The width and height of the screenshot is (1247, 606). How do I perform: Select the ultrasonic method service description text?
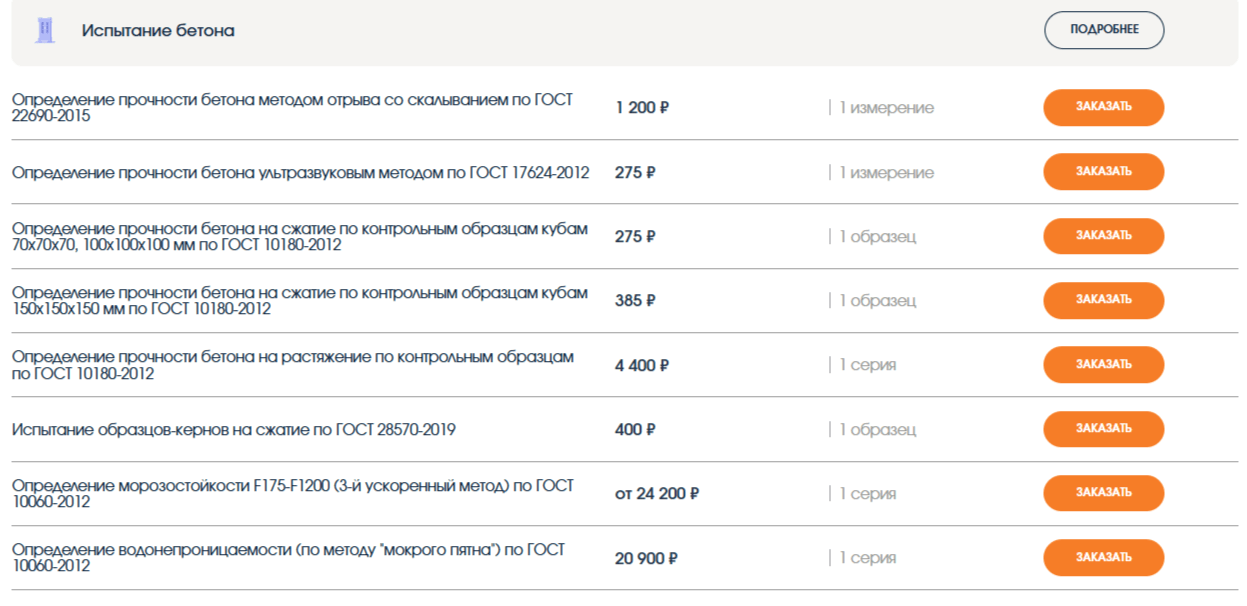300,173
